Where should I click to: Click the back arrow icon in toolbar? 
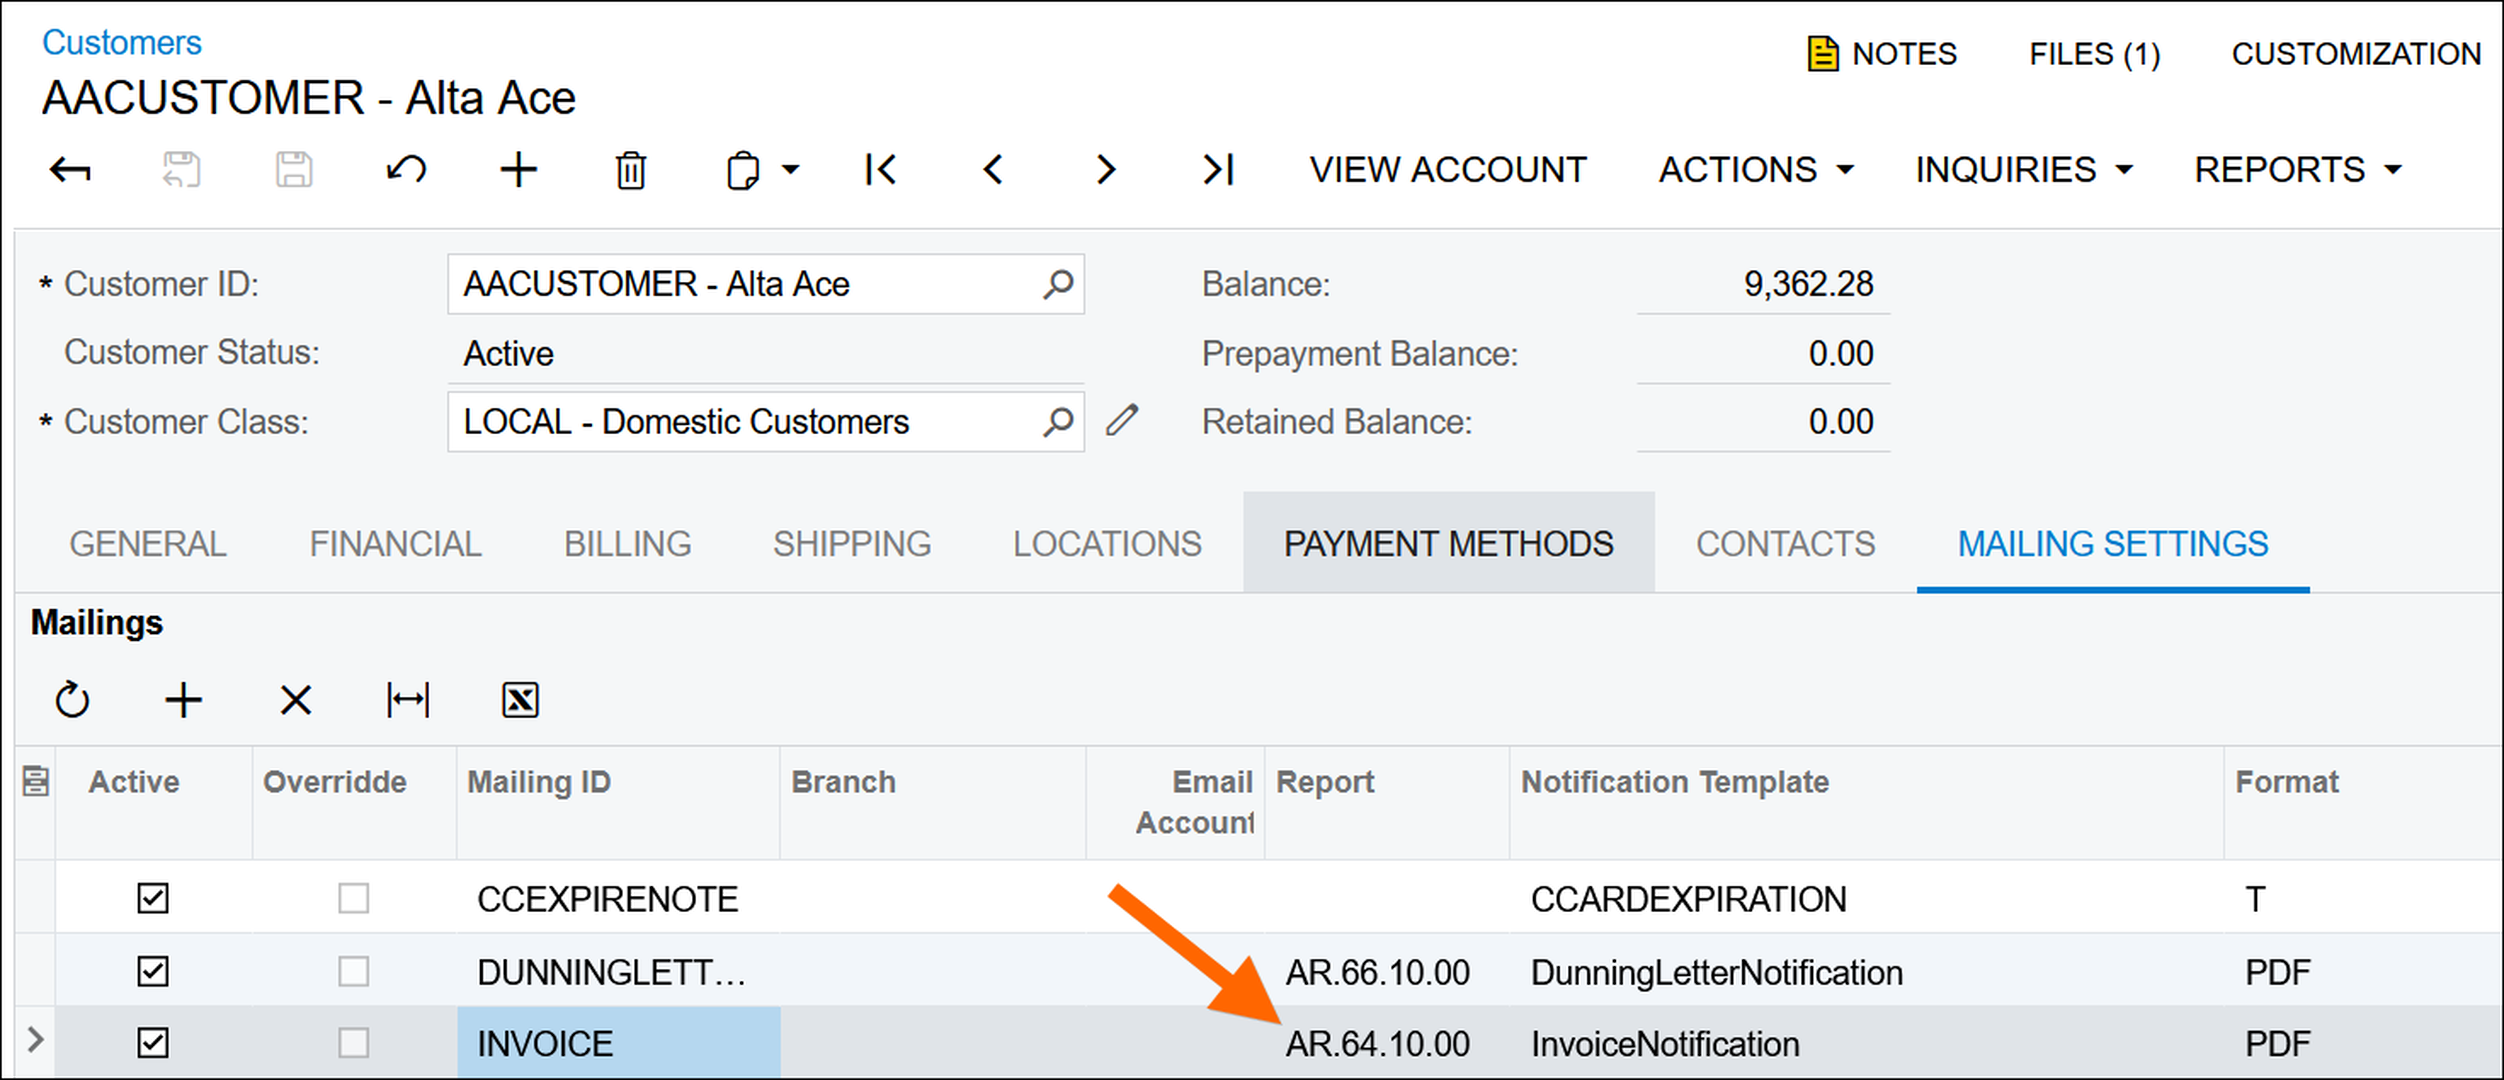point(70,170)
